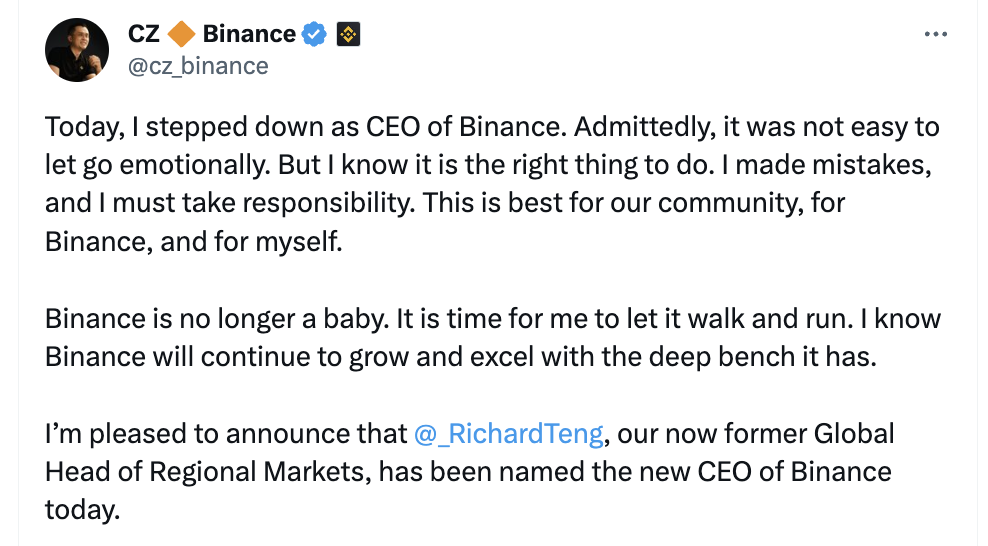Click 'let go emotionally.' text
988x546 pixels.
tap(158, 165)
